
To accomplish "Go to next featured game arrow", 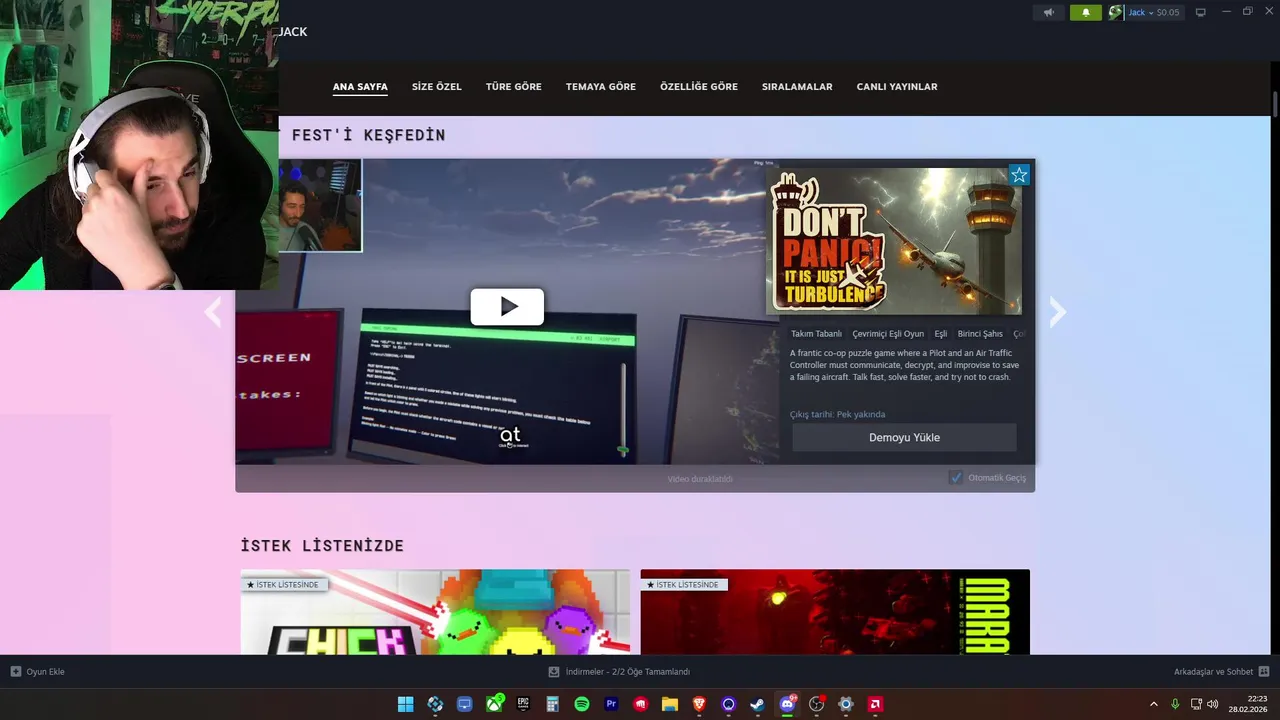I will click(x=1057, y=312).
